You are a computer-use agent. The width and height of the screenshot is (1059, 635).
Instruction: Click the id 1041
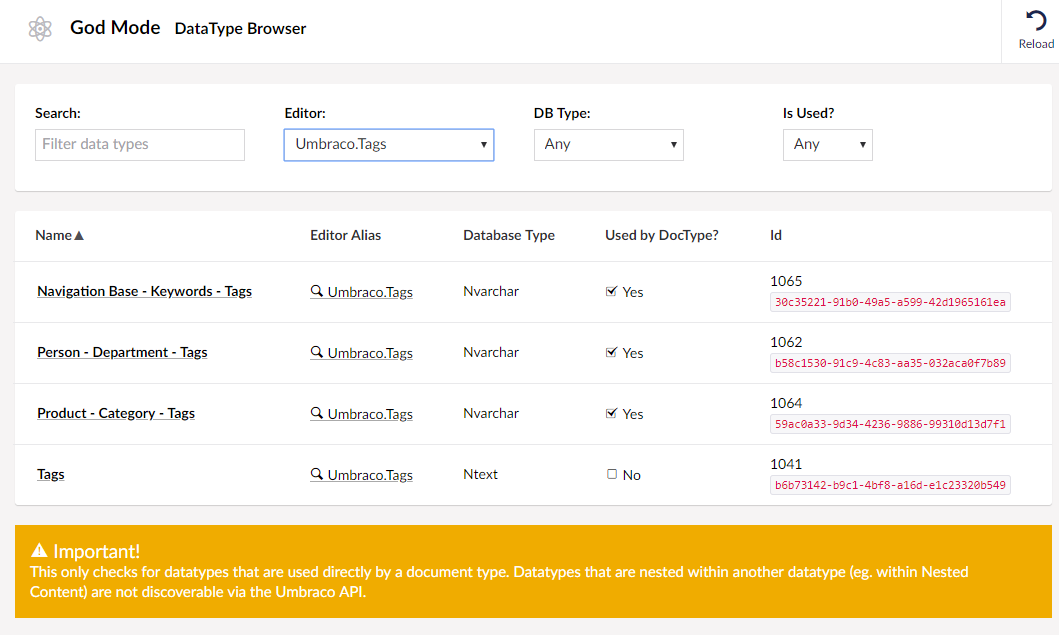(x=786, y=464)
